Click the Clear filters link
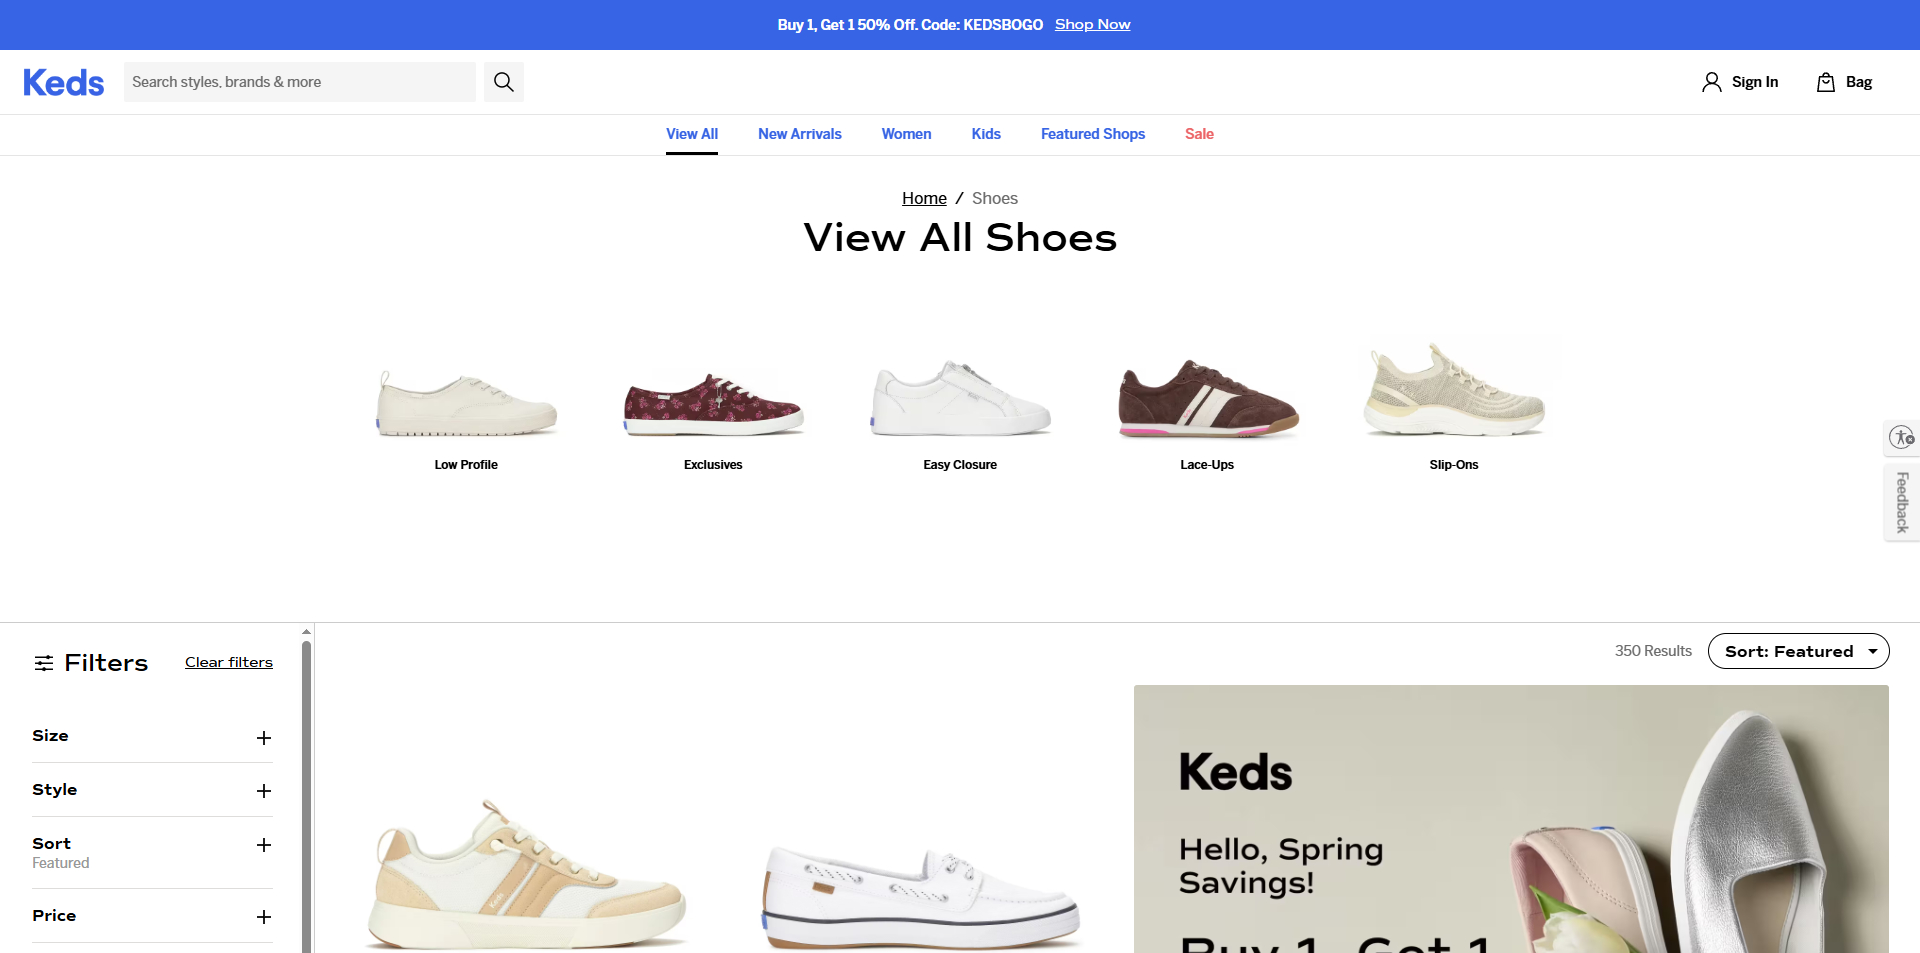 tap(228, 662)
